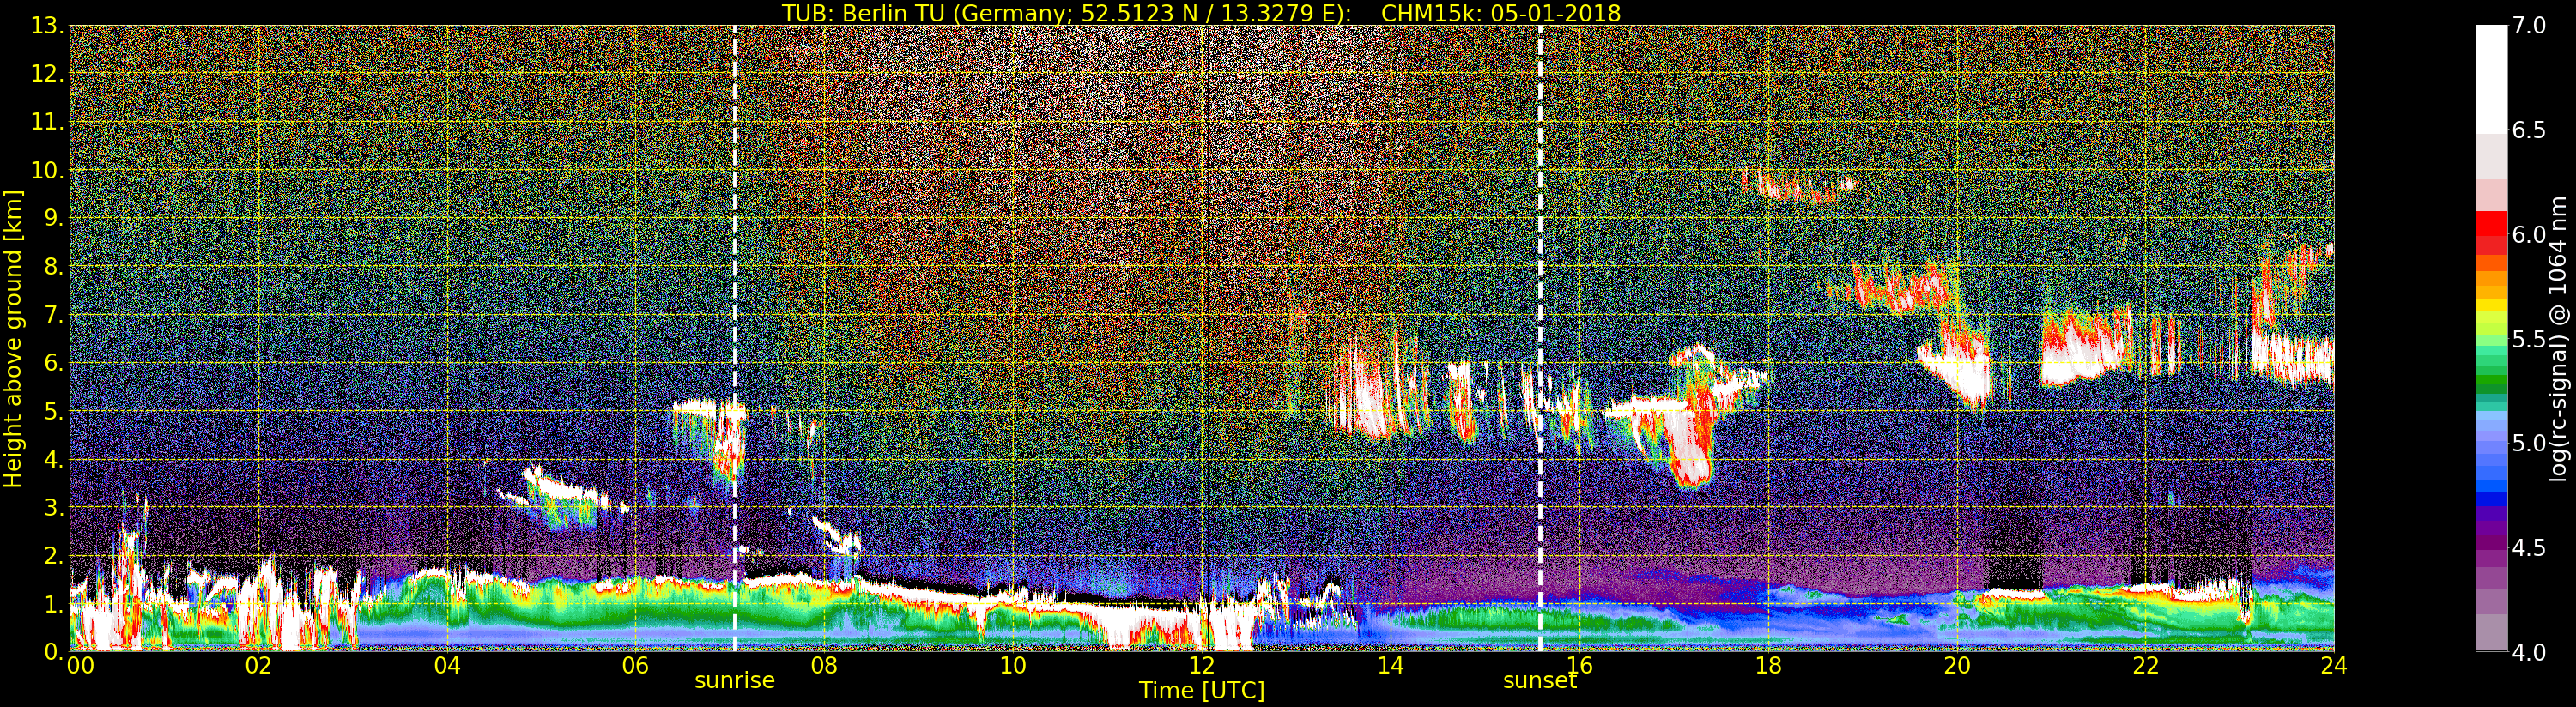
Task: Select the '4.0' colorbar tick label
Action: (x=2530, y=652)
